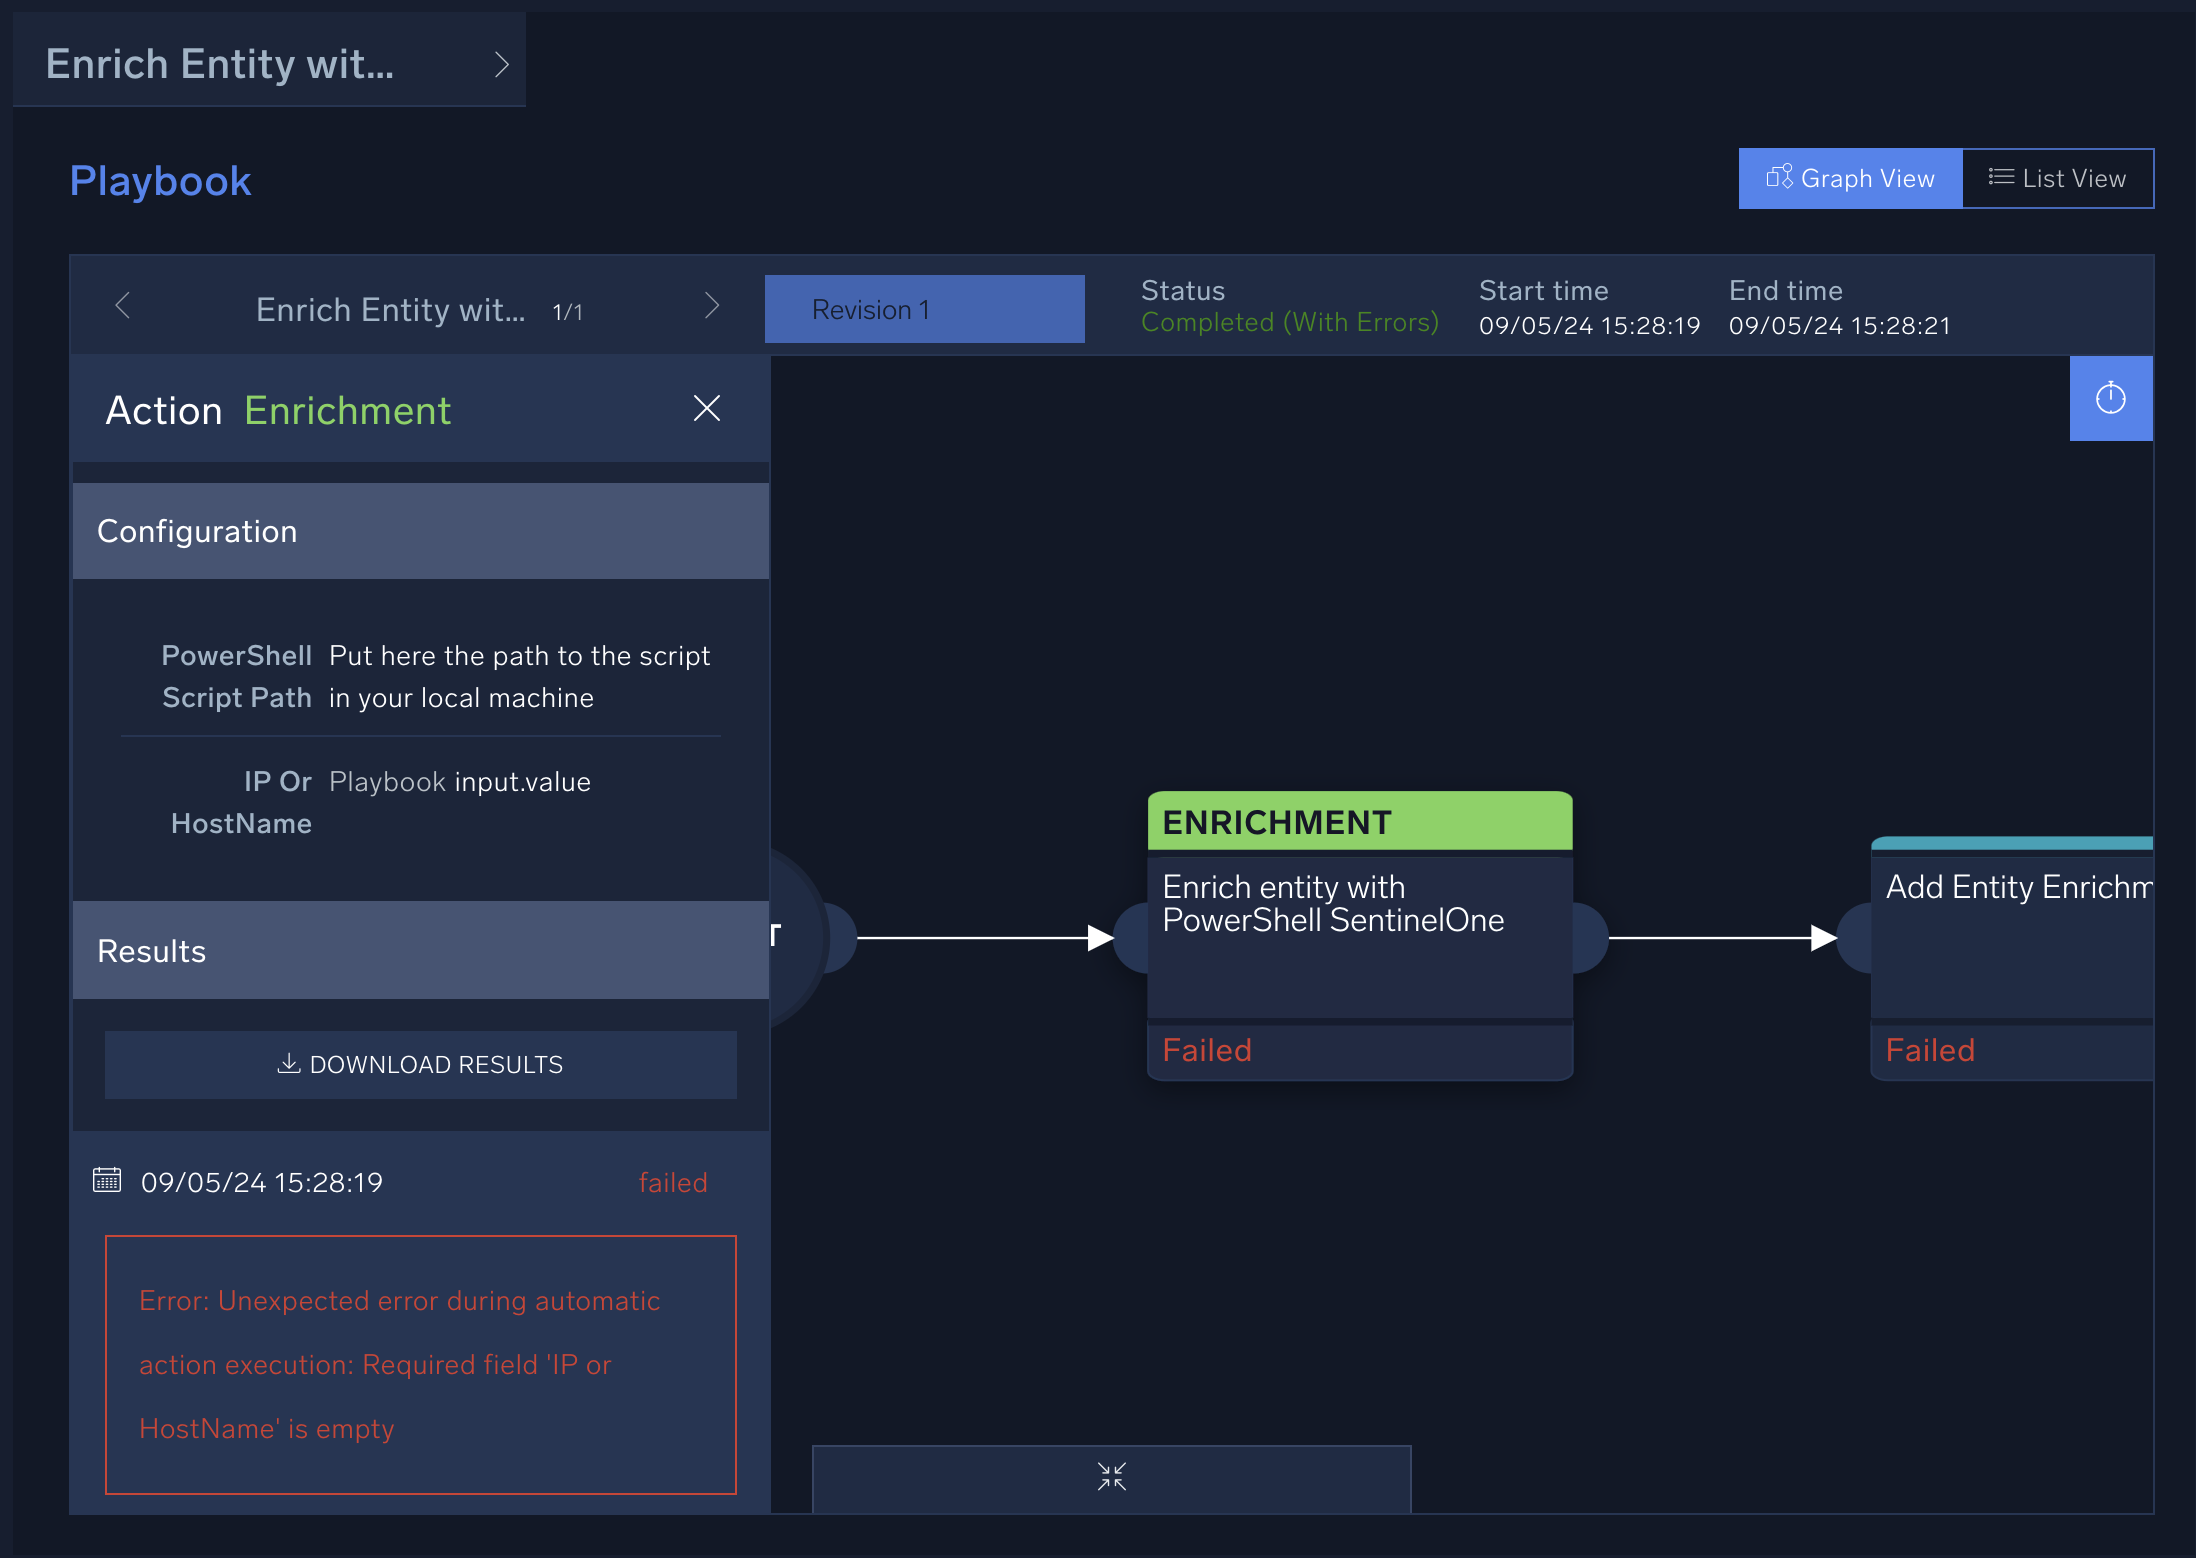Click the Graph View node icon
This screenshot has height=1558, width=2196.
[x=1779, y=177]
